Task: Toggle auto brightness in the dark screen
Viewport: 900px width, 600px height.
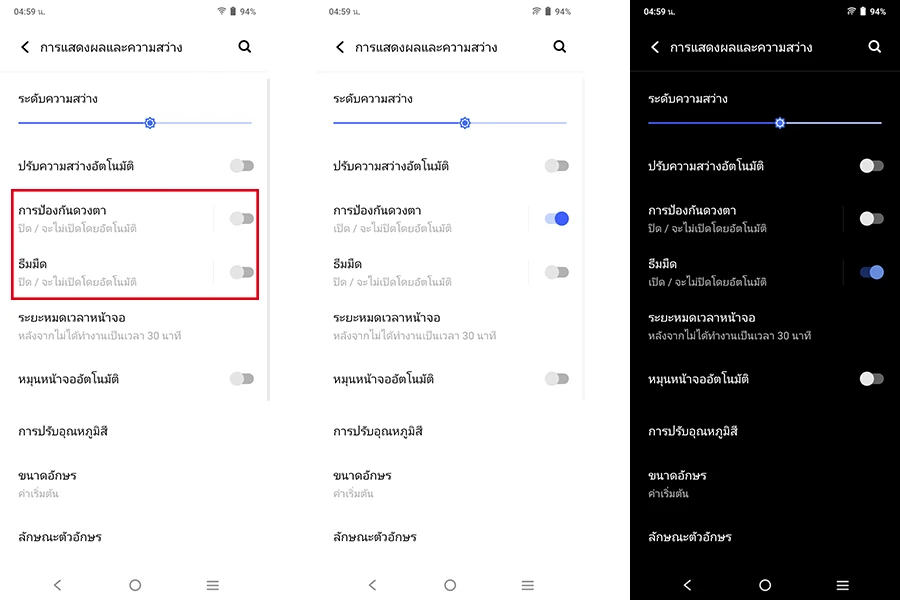Action: 871,166
